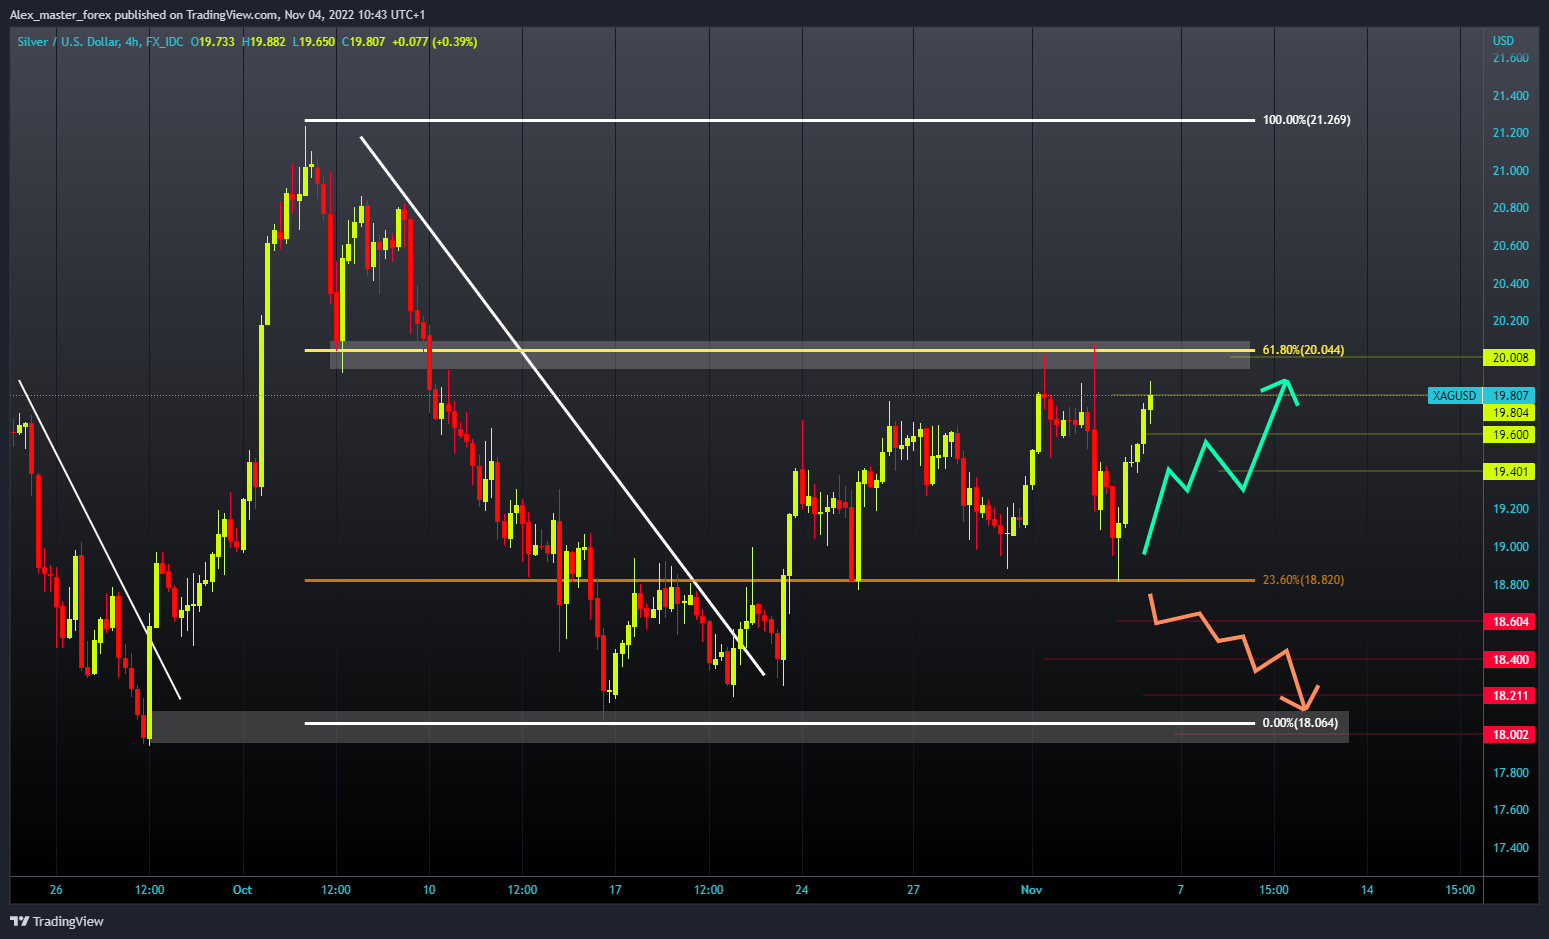Screen dimensions: 1549x939
Task: Click the 17.400 price axis tick
Action: (1510, 848)
